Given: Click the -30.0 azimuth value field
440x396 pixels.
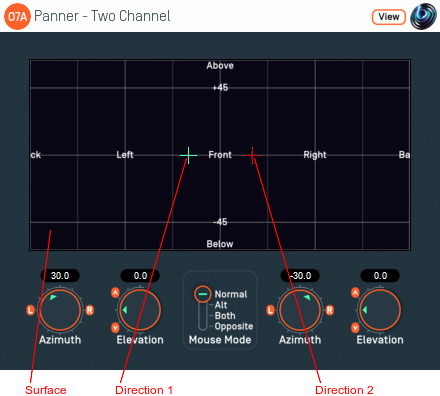Looking at the screenshot, I should click(300, 276).
